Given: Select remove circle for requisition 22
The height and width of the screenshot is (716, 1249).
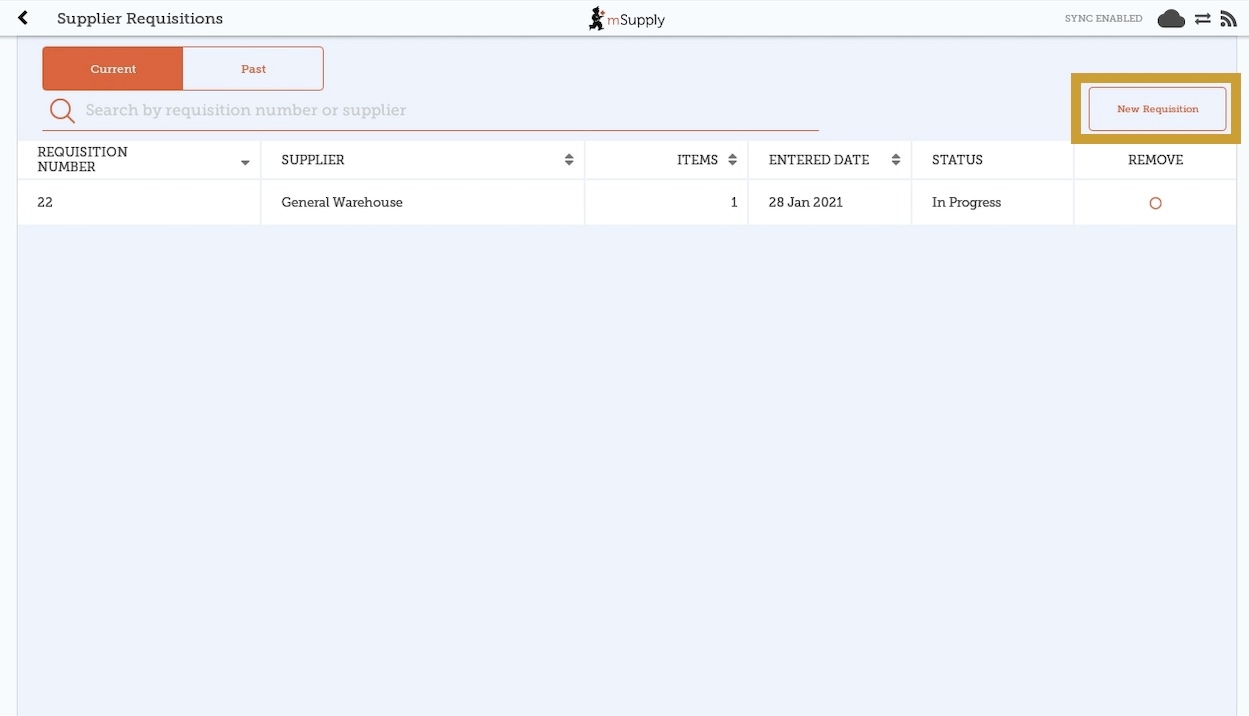Looking at the screenshot, I should (x=1155, y=203).
